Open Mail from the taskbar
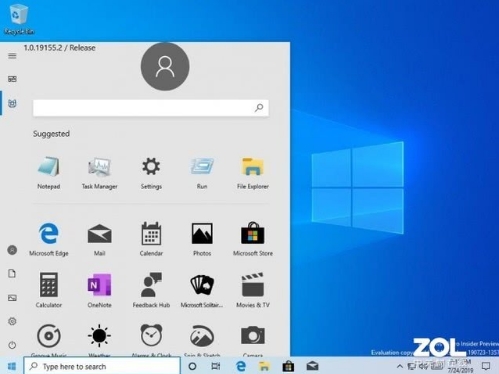This screenshot has width=499, height=374. [312, 366]
